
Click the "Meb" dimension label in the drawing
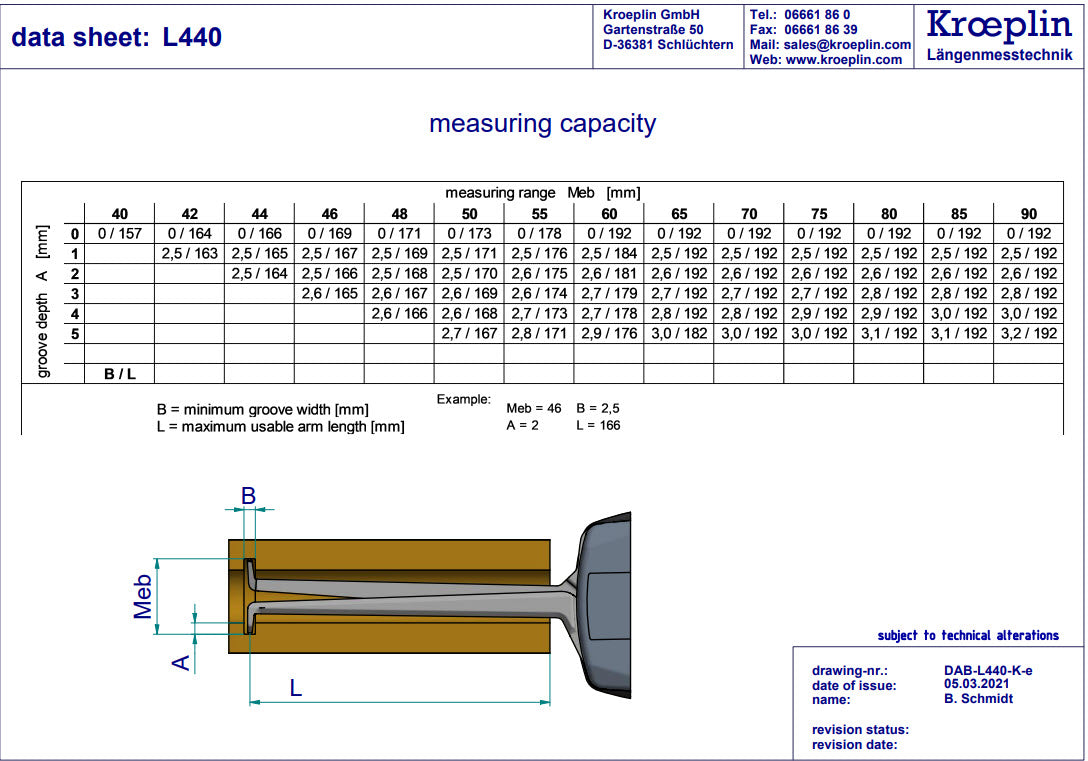144,596
